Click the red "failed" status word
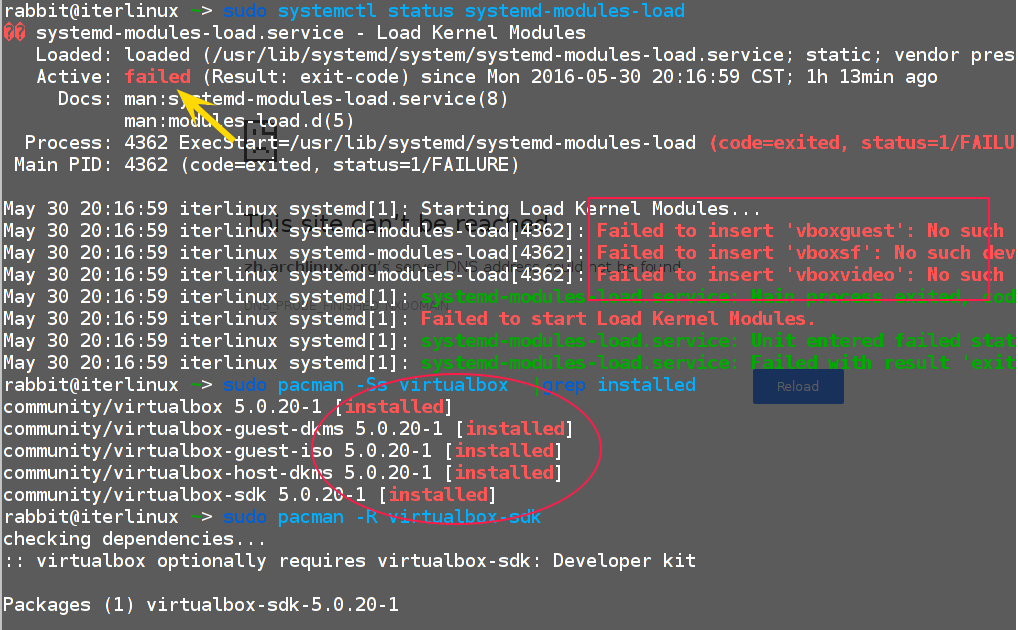The image size is (1018, 630). click(158, 77)
